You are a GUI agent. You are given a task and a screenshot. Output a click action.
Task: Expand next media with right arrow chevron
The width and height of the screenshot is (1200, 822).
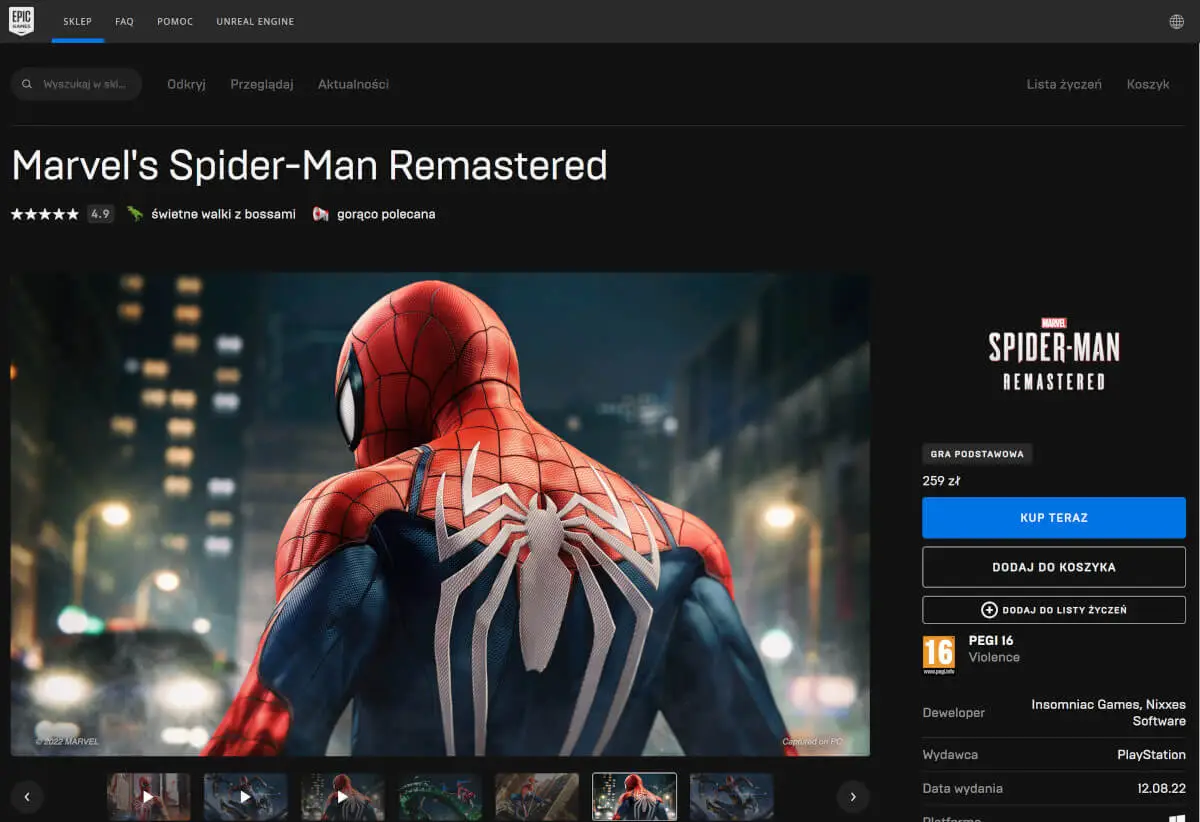(x=853, y=797)
